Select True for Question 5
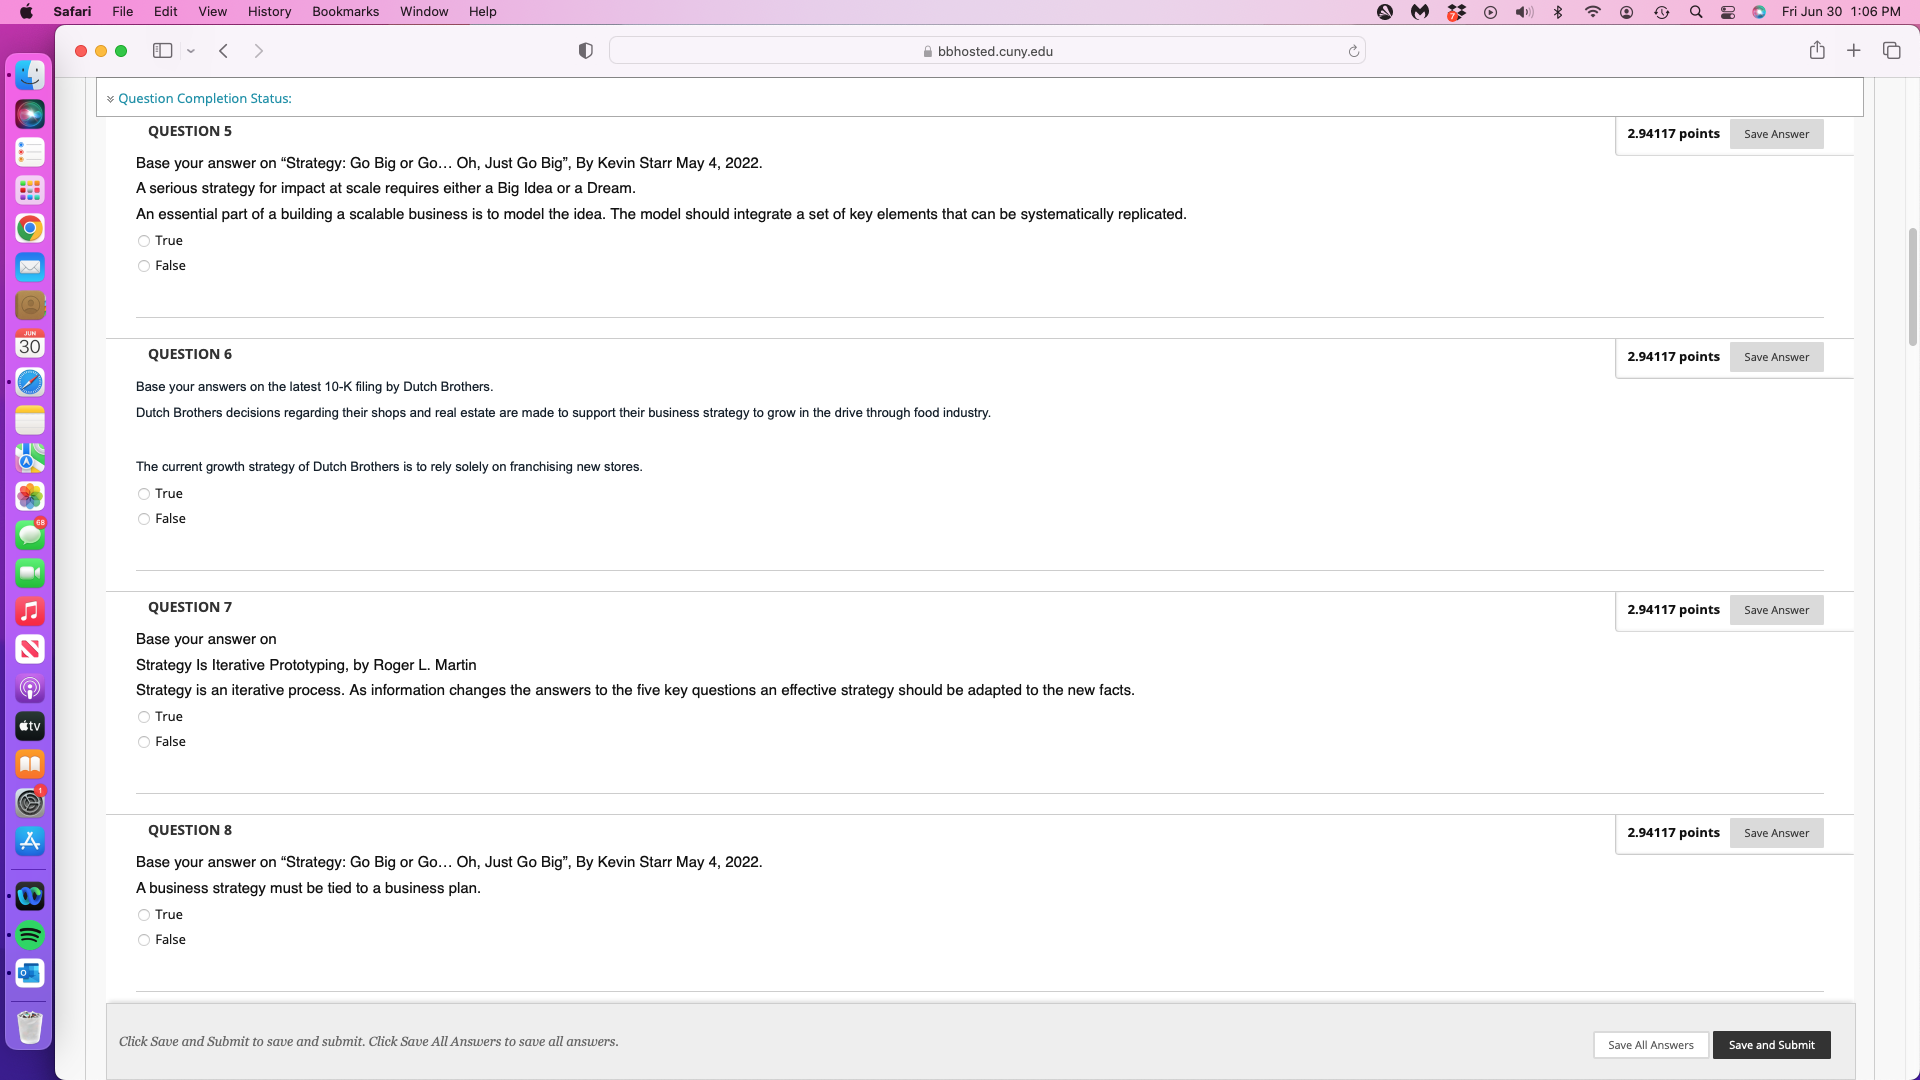The image size is (1920, 1080). pyautogui.click(x=144, y=241)
